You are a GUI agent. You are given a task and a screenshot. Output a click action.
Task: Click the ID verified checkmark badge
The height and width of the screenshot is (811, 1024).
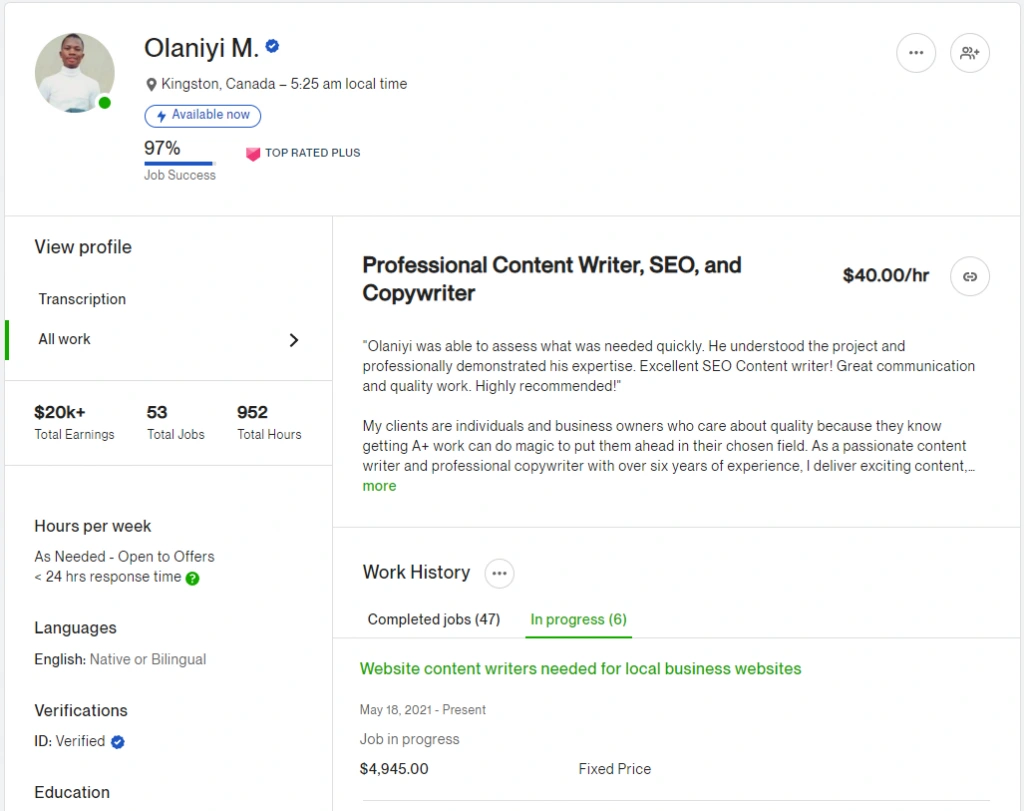(x=118, y=742)
